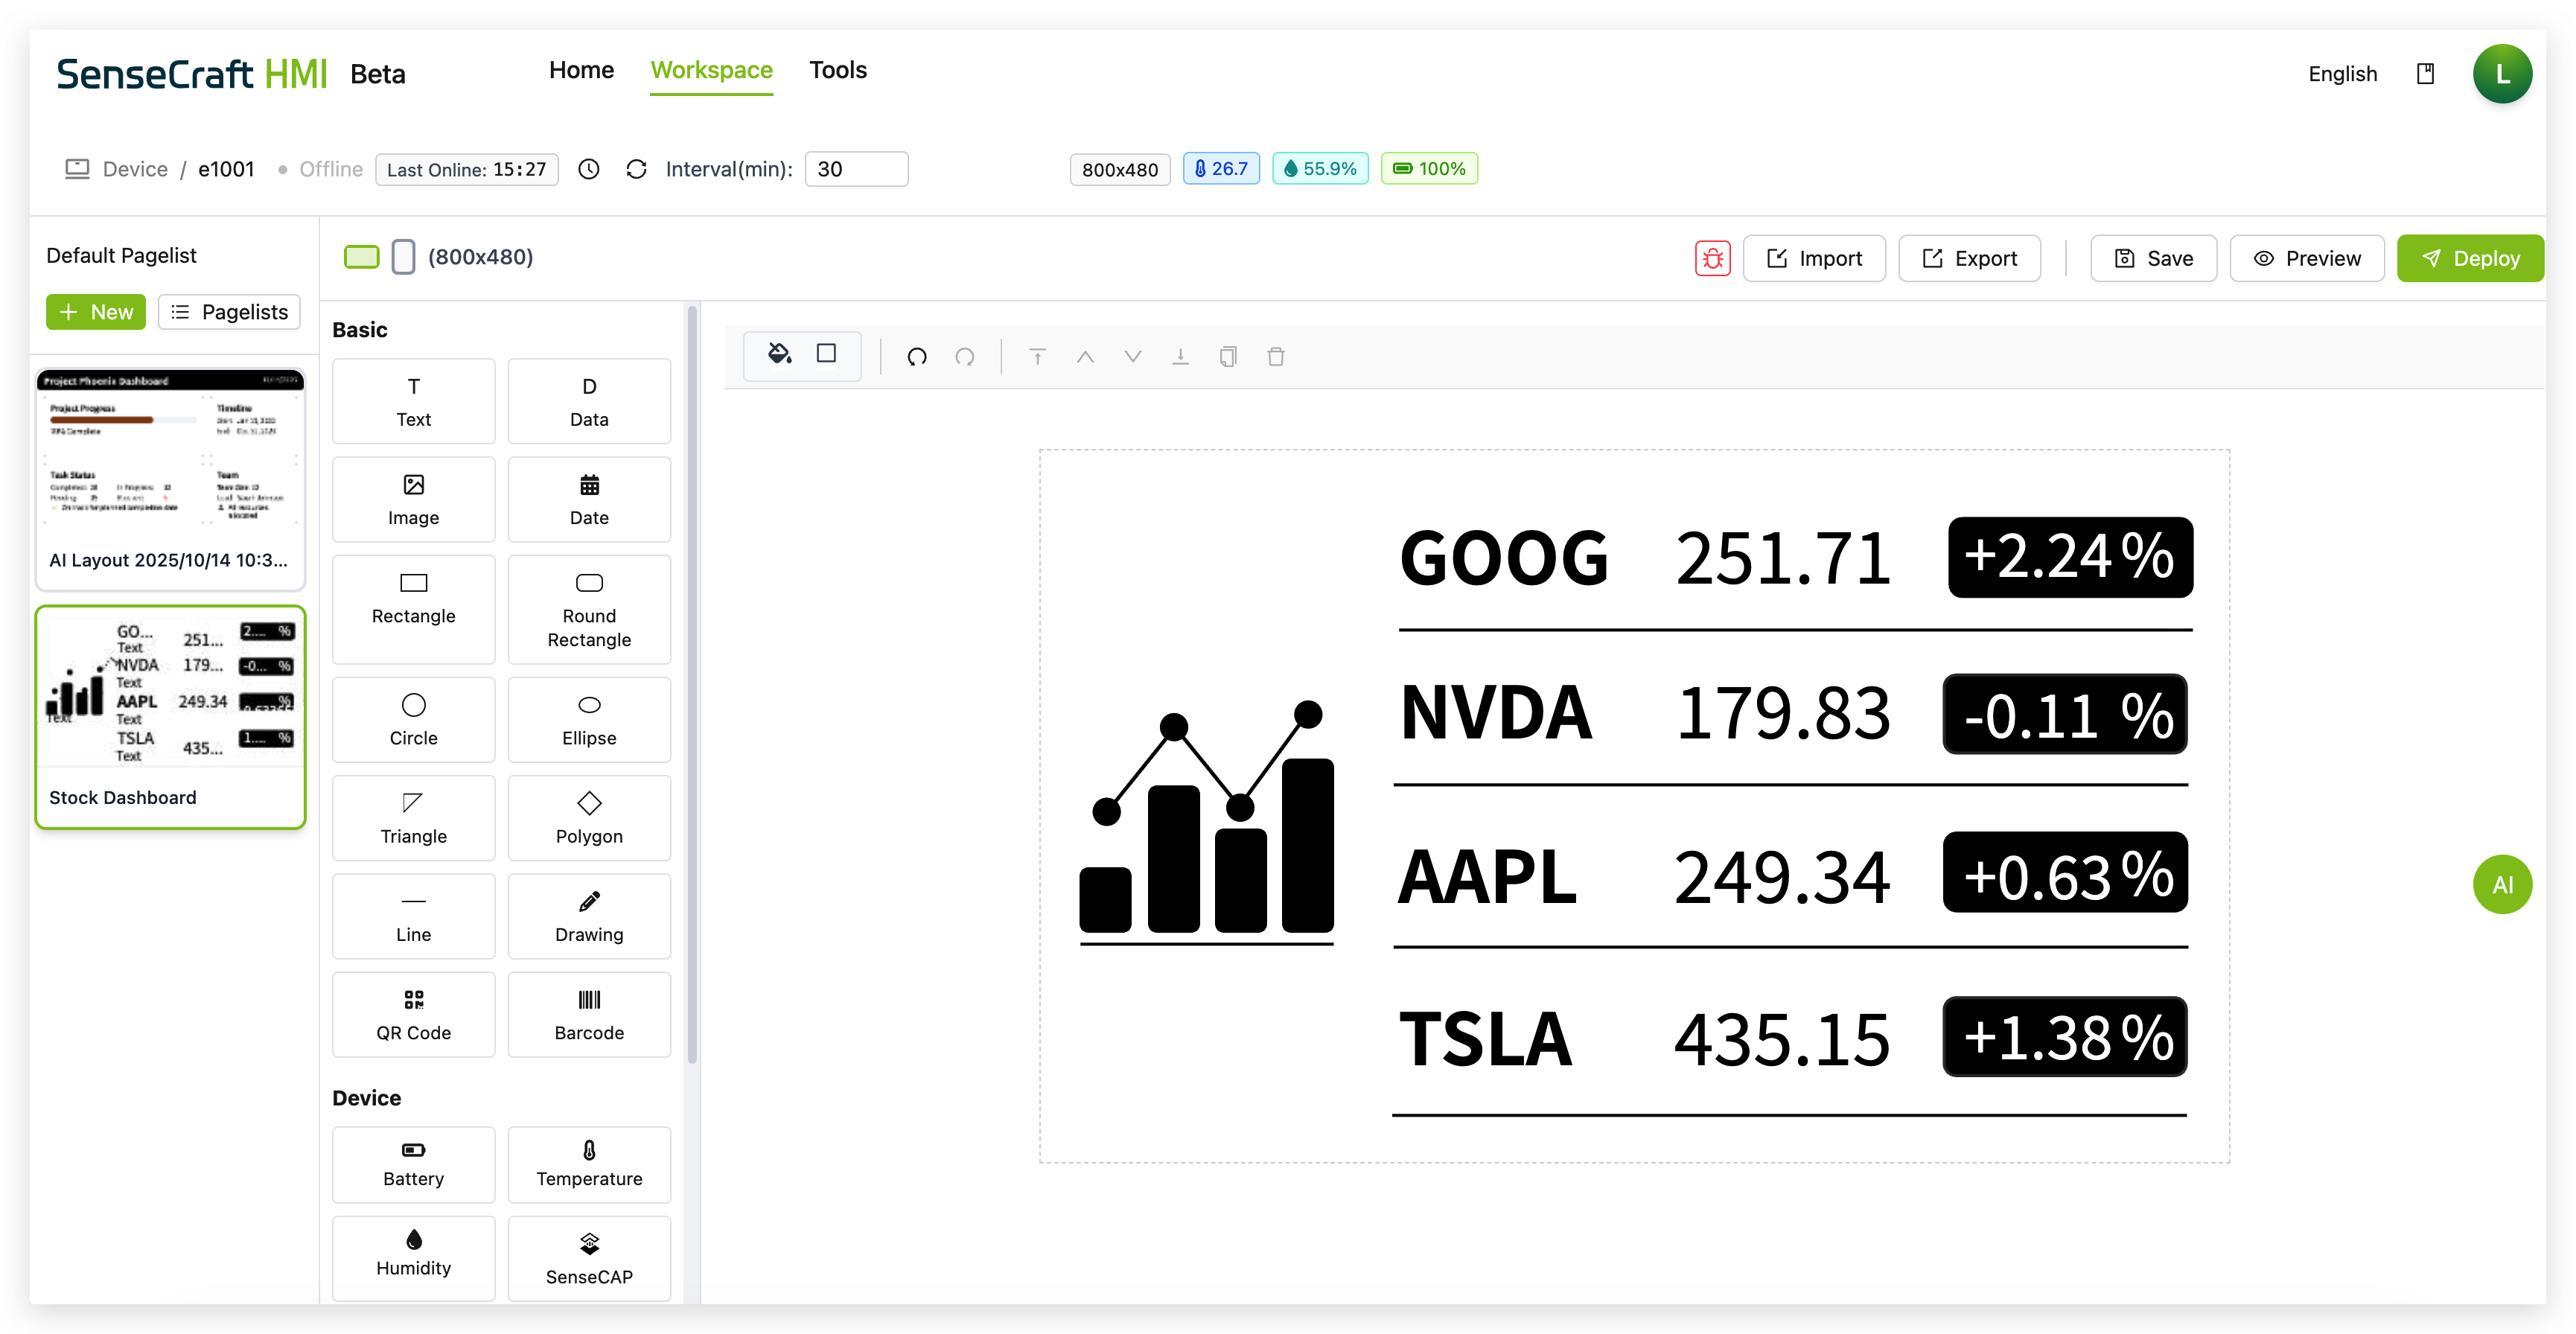2576x1334 pixels.
Task: Click the redo icon in toolbar
Action: (965, 357)
